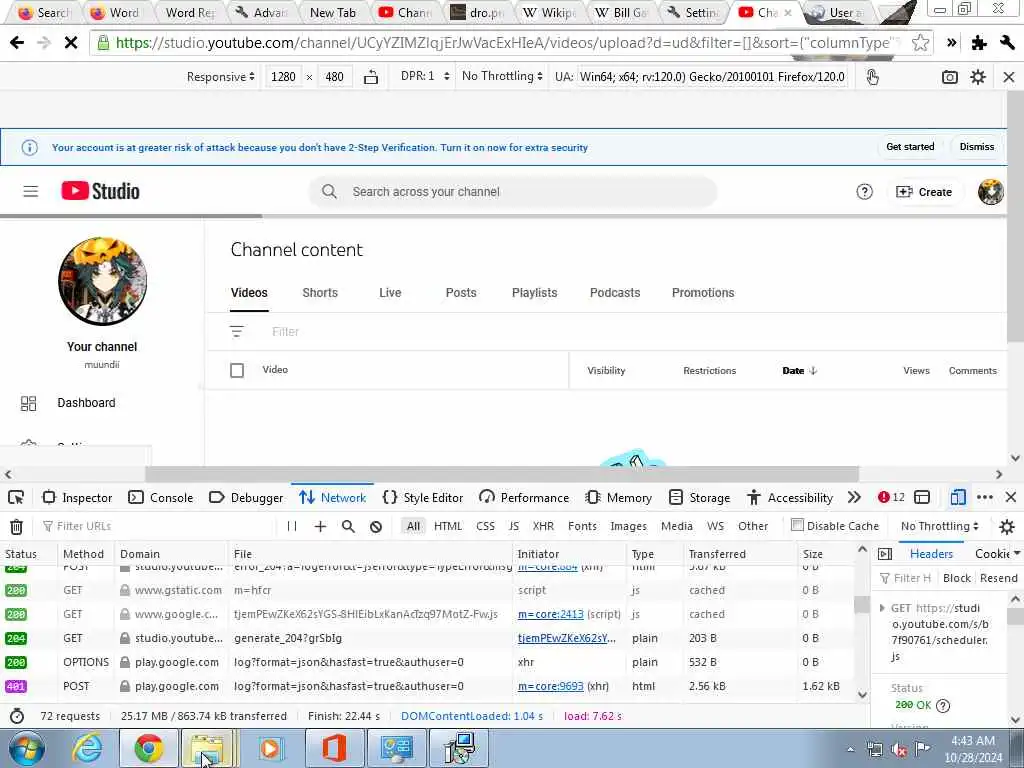
Task: Switch to the Live tab
Action: [390, 293]
